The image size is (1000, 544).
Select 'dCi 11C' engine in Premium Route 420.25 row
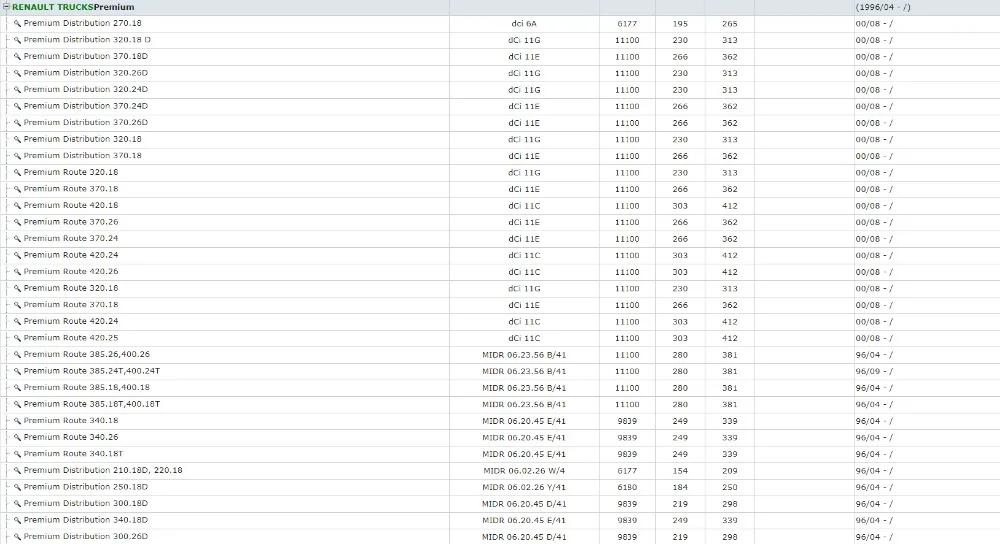524,339
